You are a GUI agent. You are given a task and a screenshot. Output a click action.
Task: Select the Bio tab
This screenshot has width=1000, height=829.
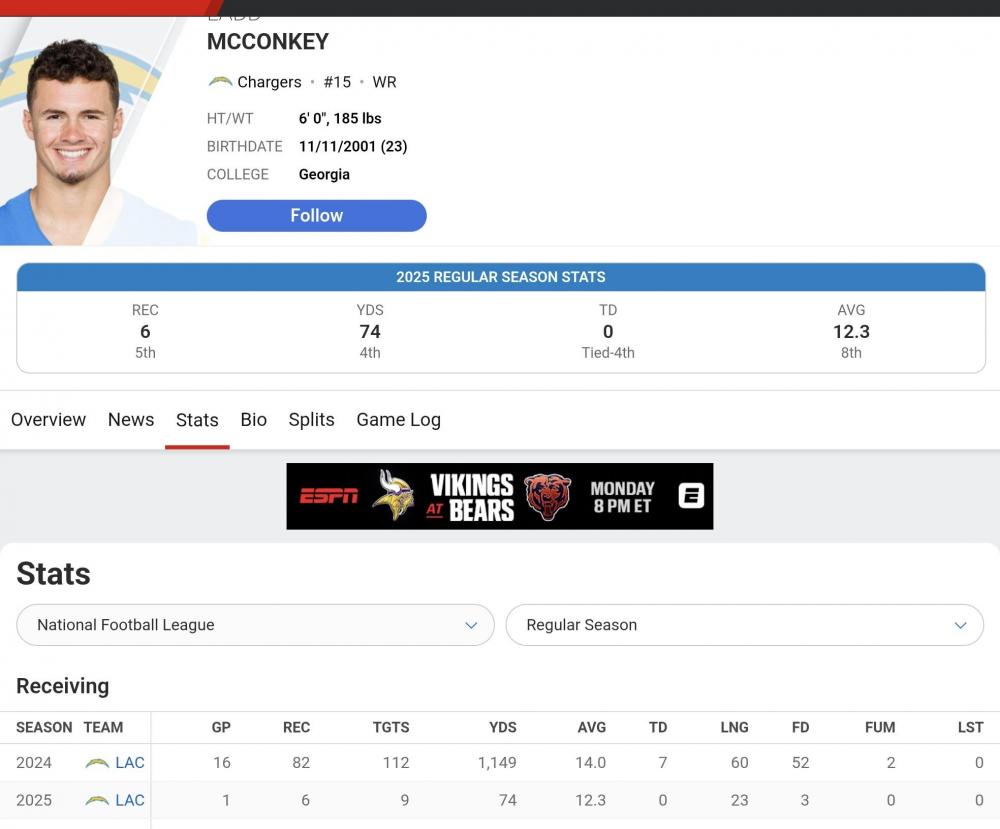tap(254, 420)
